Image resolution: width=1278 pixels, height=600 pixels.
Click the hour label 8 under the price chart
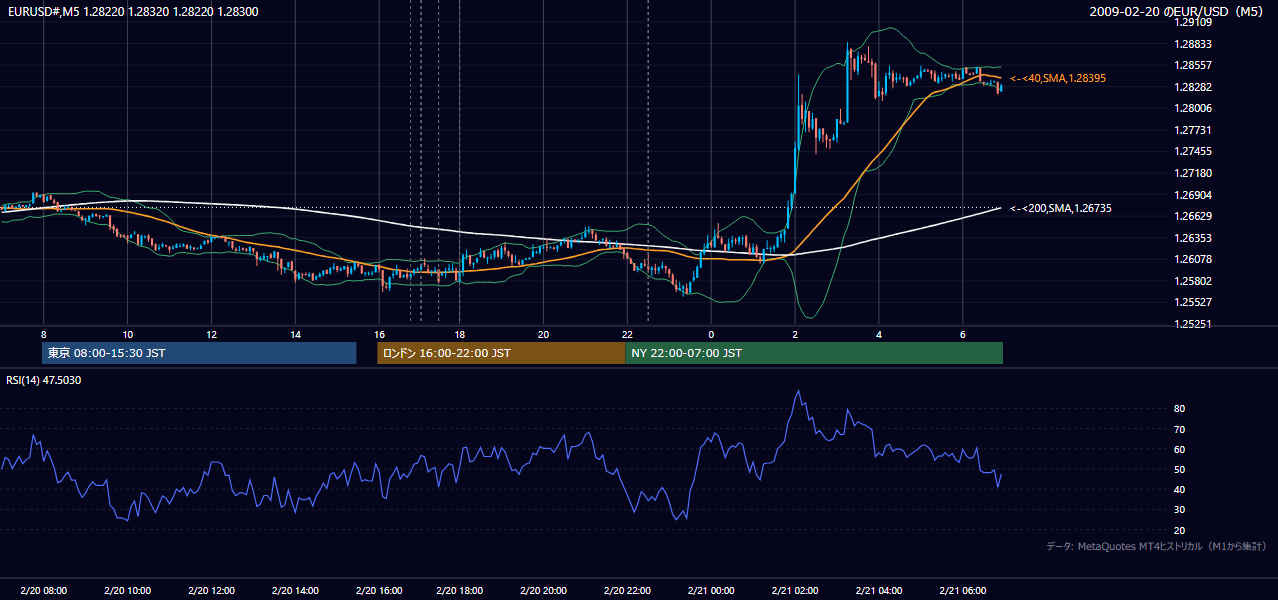click(x=44, y=334)
